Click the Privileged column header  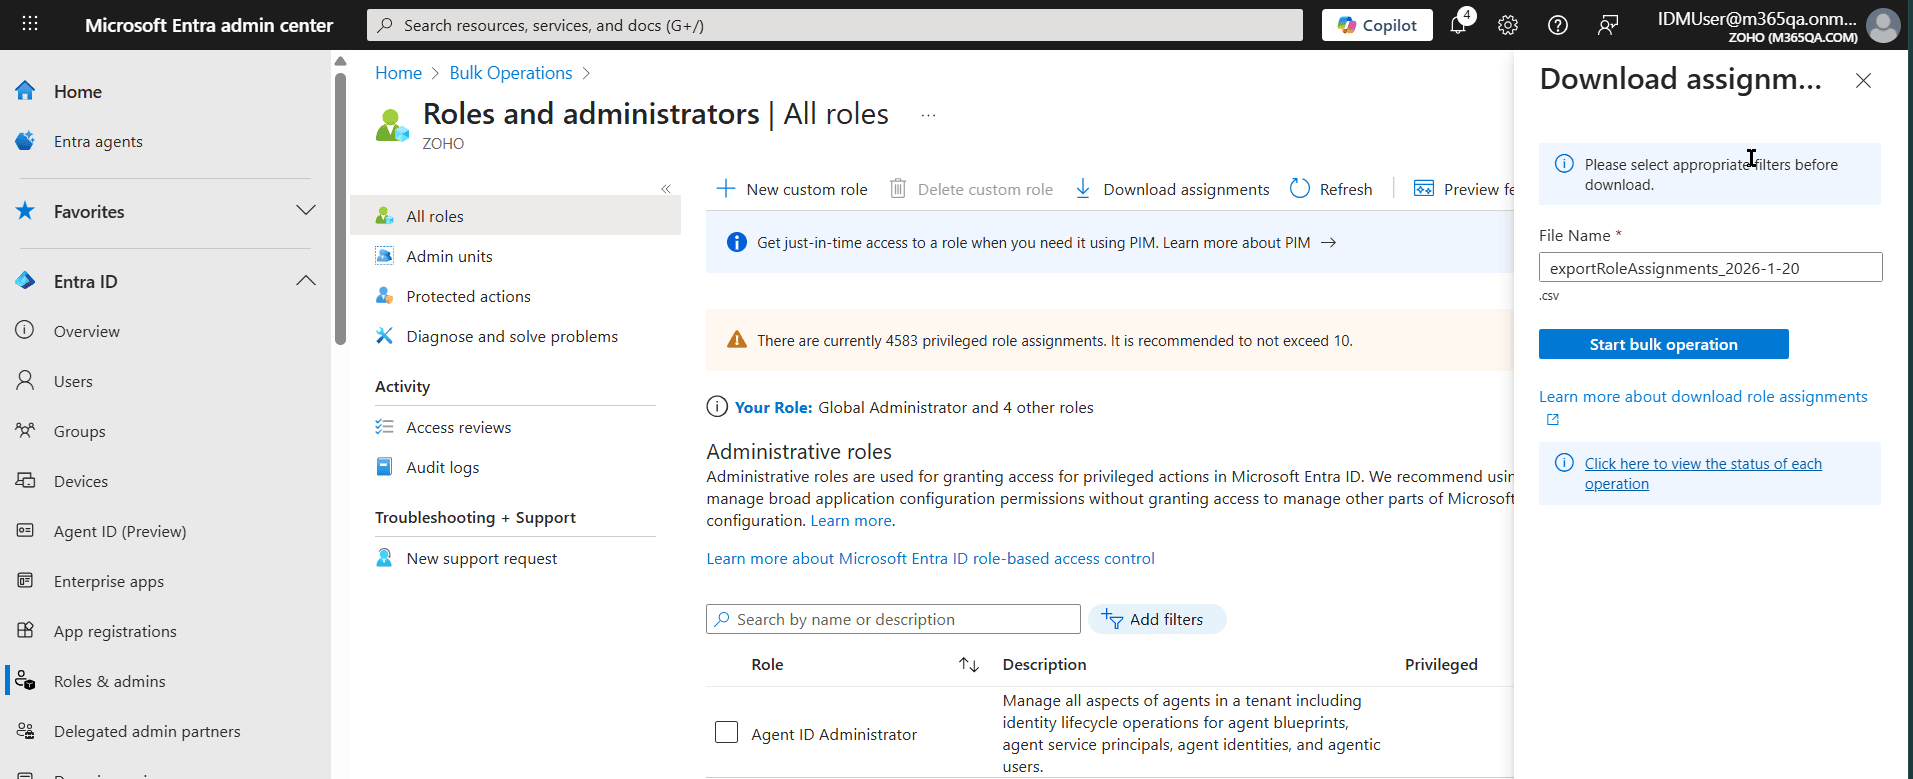[x=1441, y=664]
